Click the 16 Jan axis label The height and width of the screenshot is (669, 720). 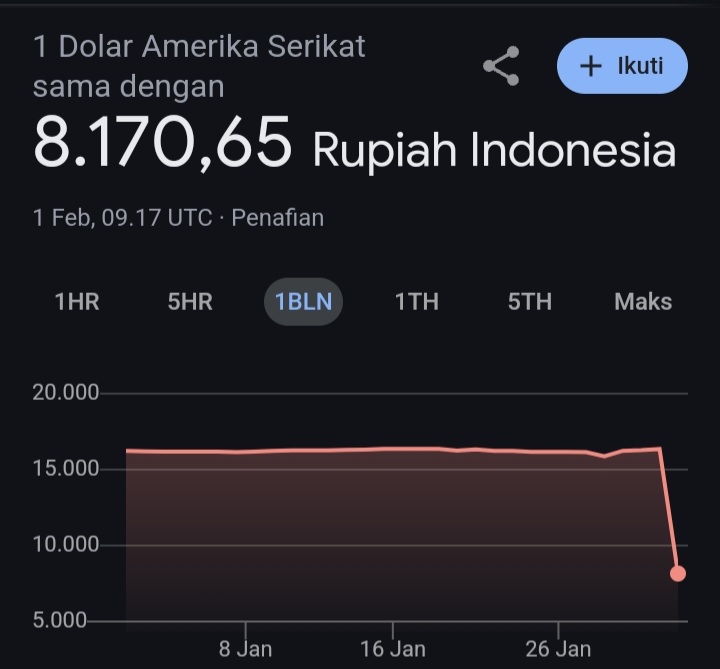point(392,649)
